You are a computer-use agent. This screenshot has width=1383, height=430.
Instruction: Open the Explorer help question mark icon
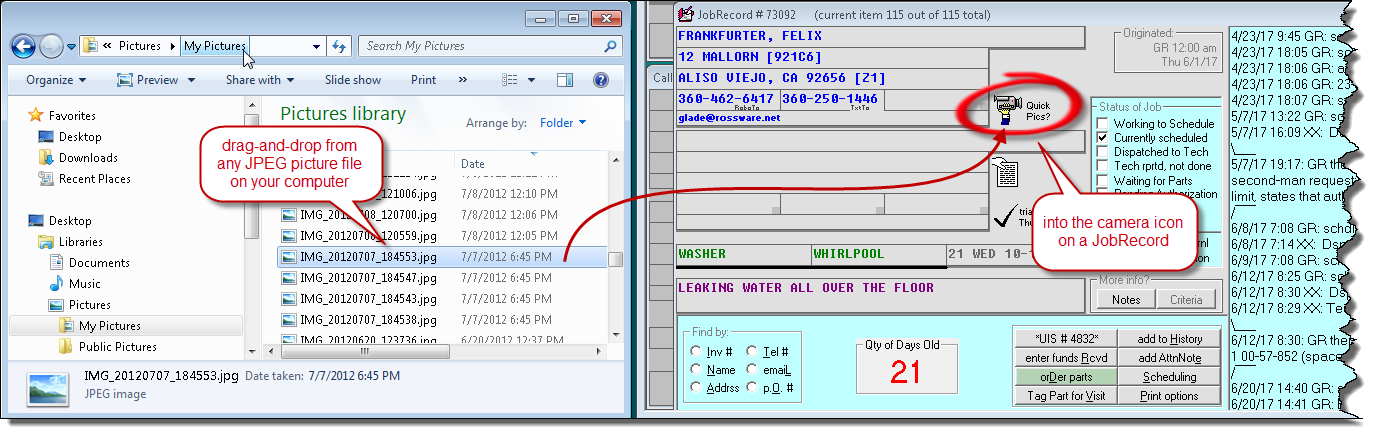tap(601, 80)
